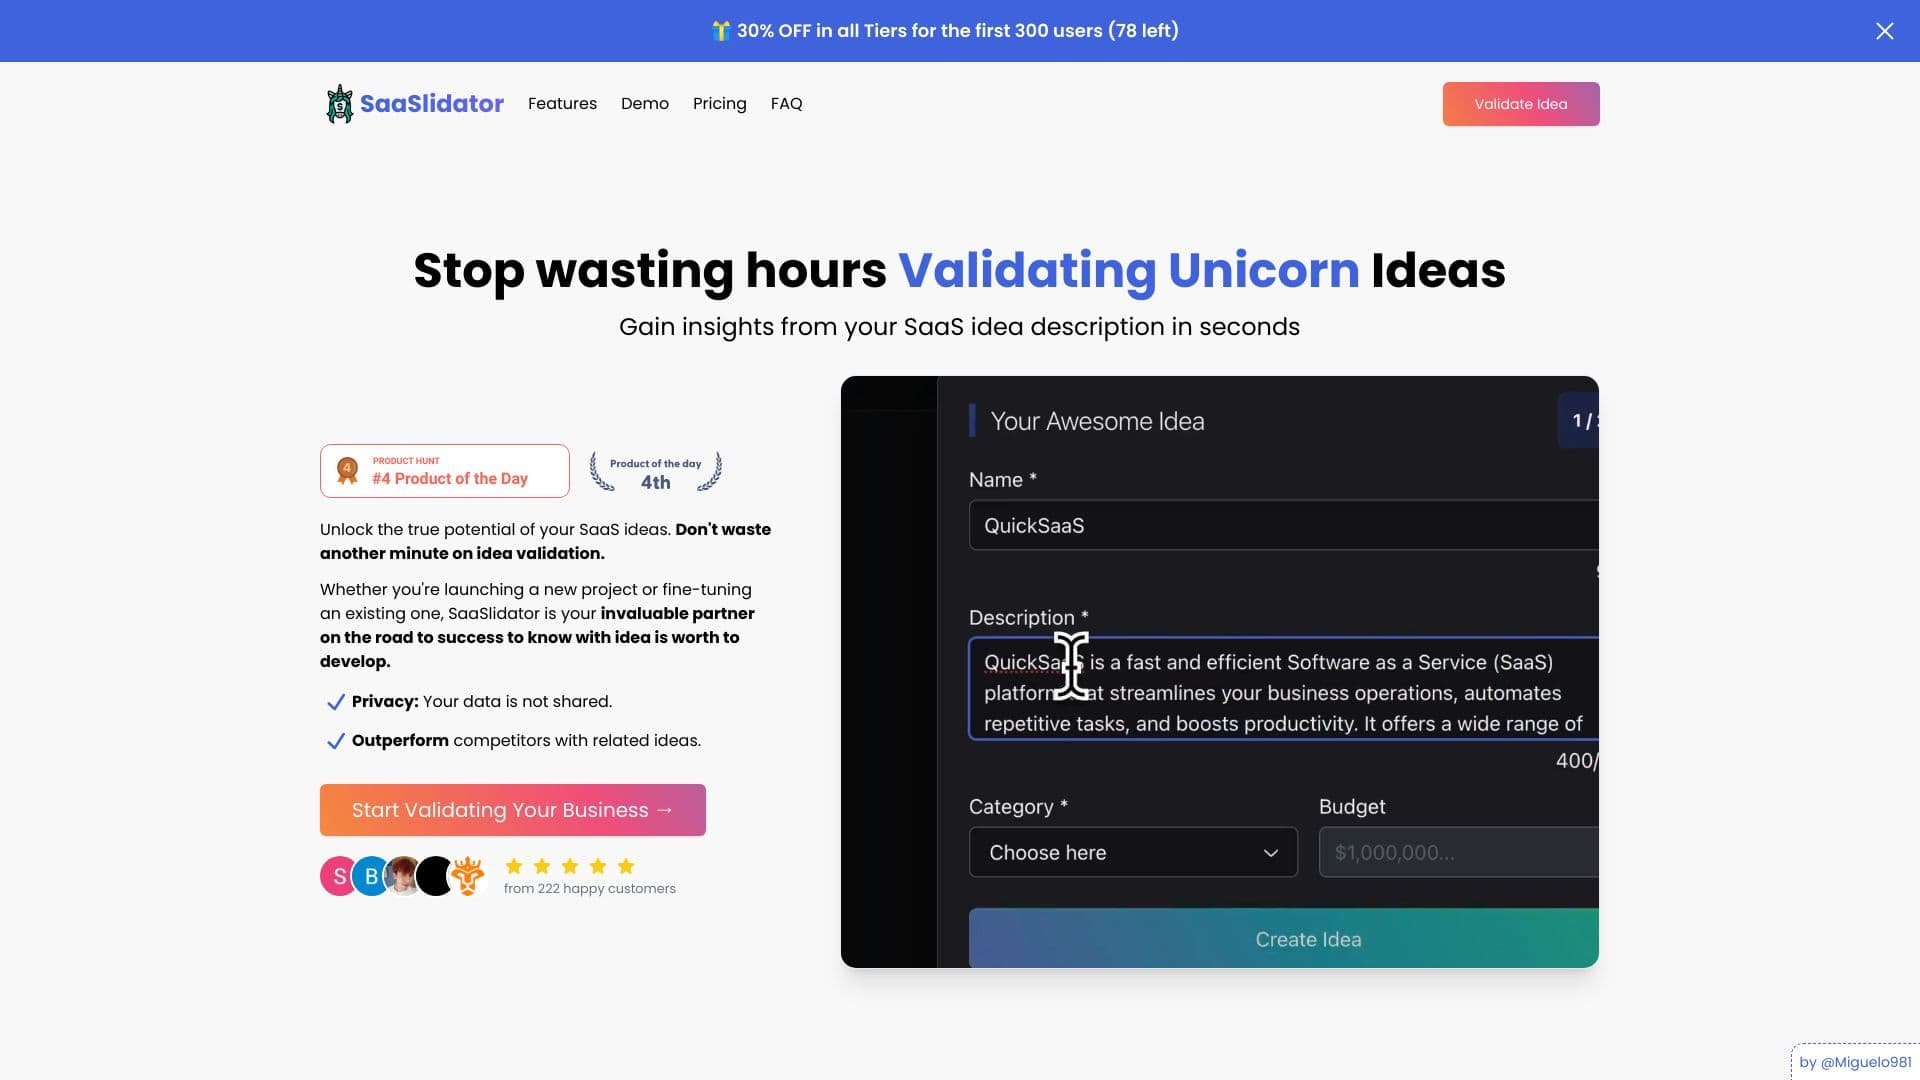The height and width of the screenshot is (1080, 1920).
Task: Go to the Pricing nav link
Action: (x=719, y=104)
